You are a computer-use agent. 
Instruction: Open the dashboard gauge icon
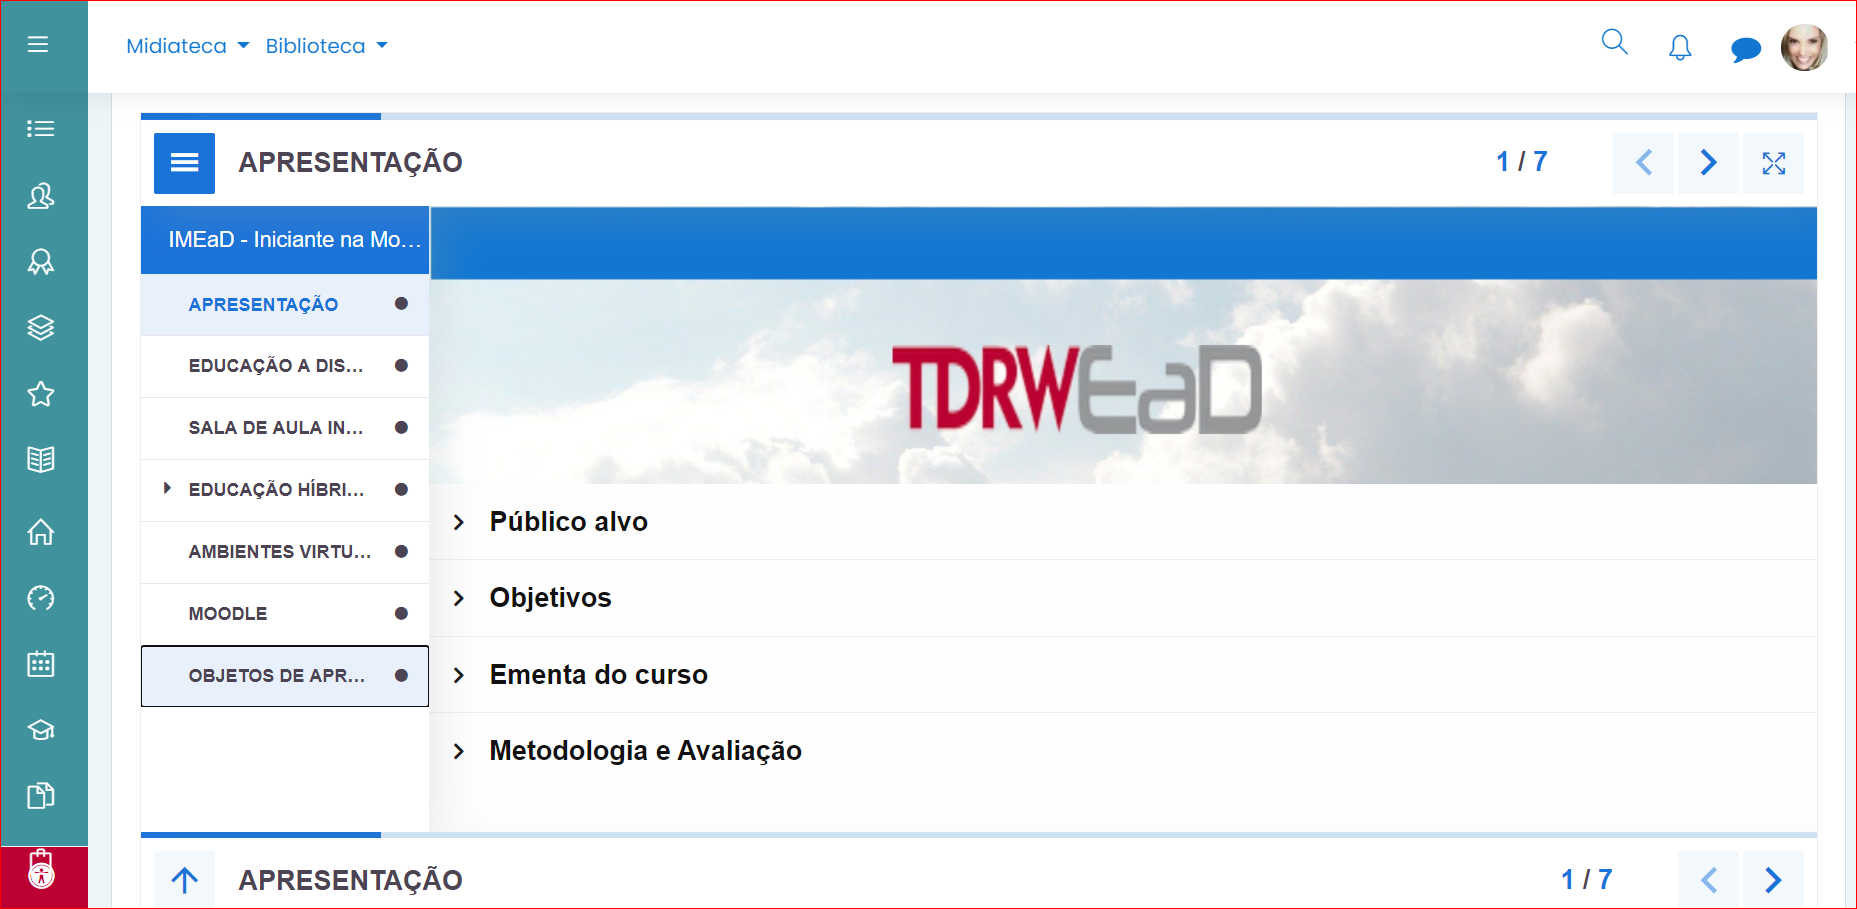pos(40,598)
